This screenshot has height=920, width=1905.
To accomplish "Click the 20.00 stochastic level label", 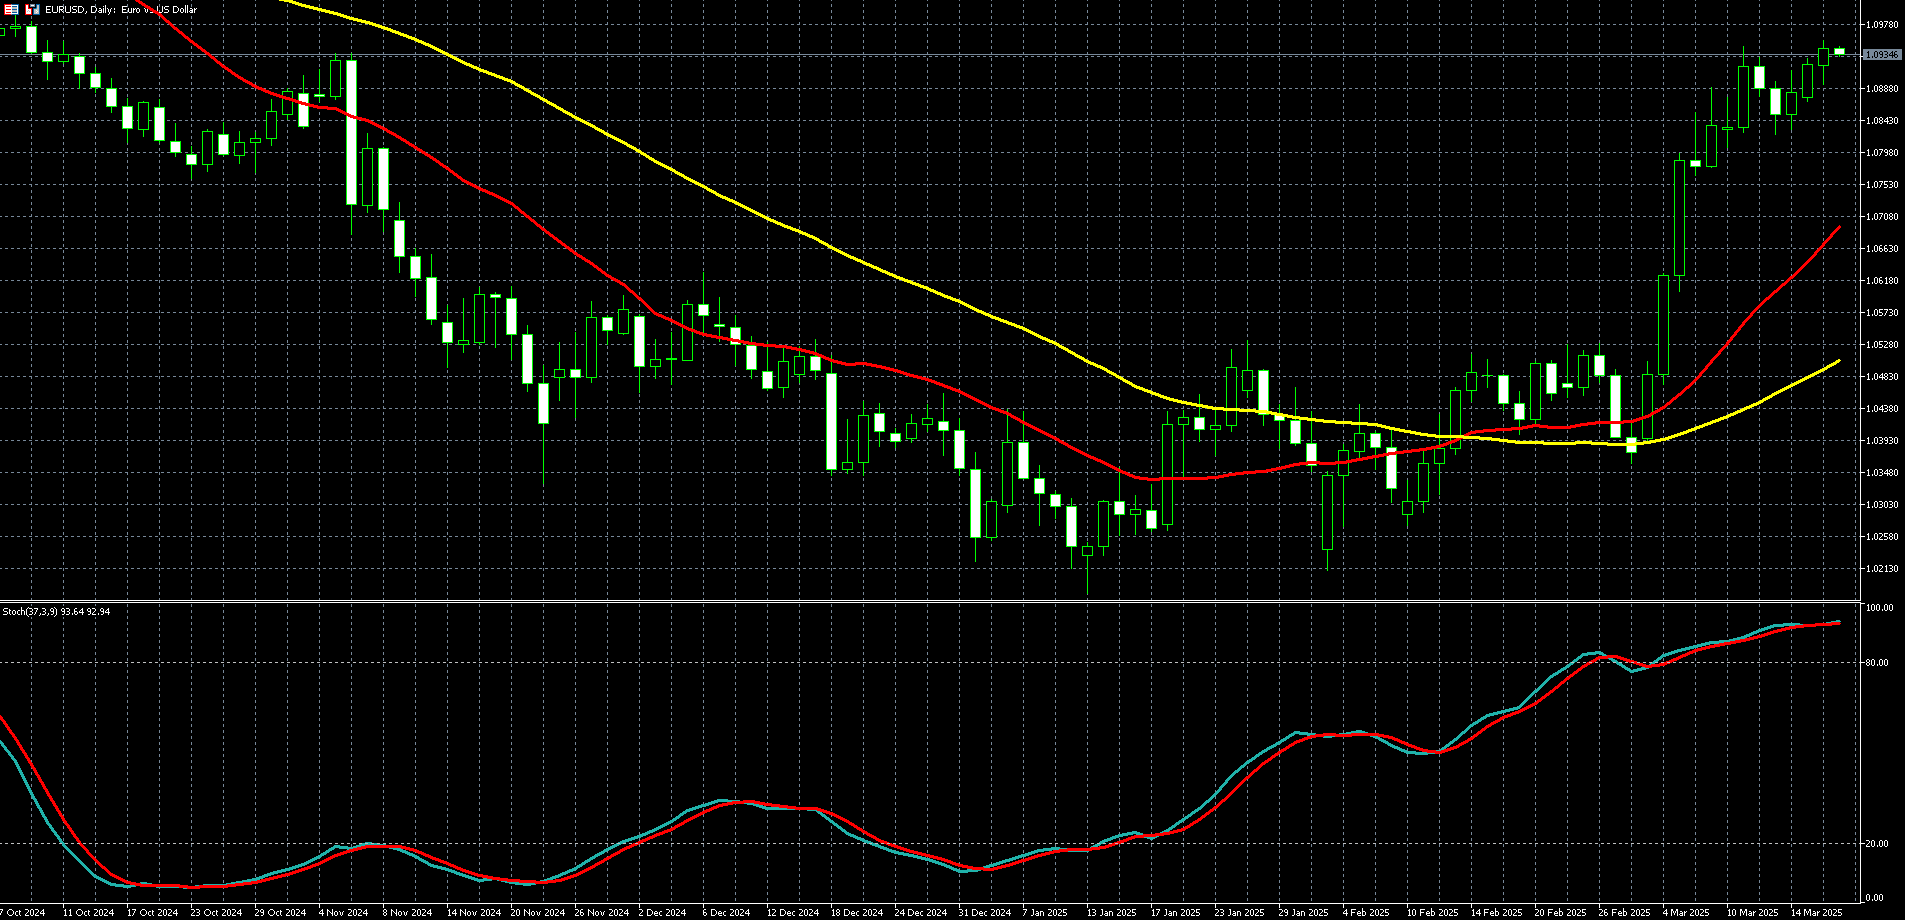I will [1877, 844].
